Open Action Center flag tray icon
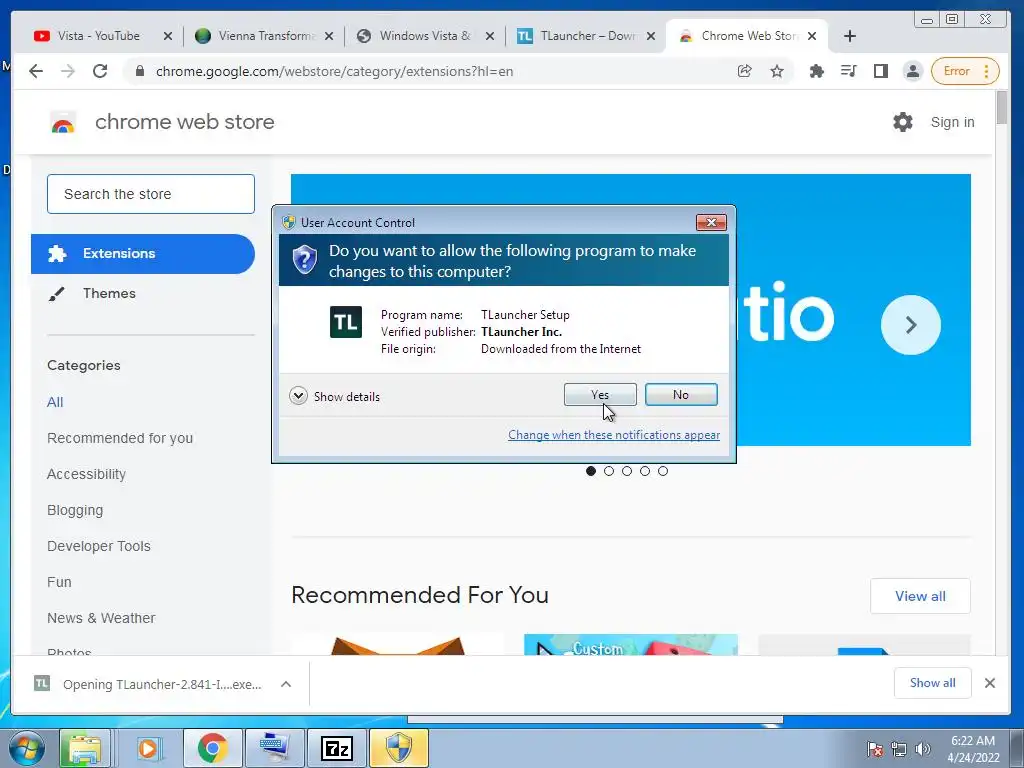Image resolution: width=1024 pixels, height=768 pixels. 875,749
